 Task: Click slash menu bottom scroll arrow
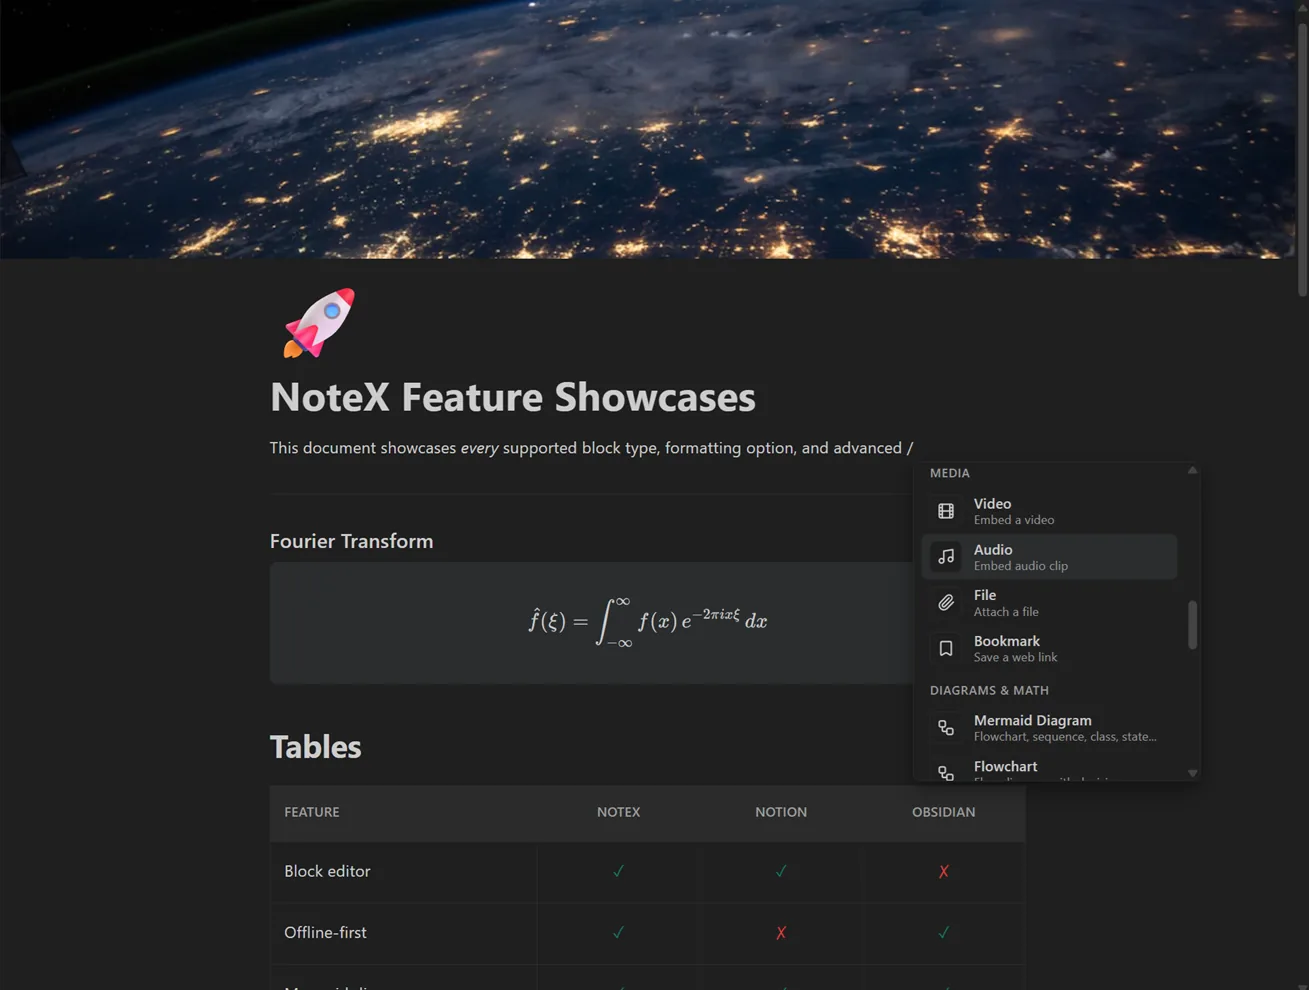tap(1192, 773)
